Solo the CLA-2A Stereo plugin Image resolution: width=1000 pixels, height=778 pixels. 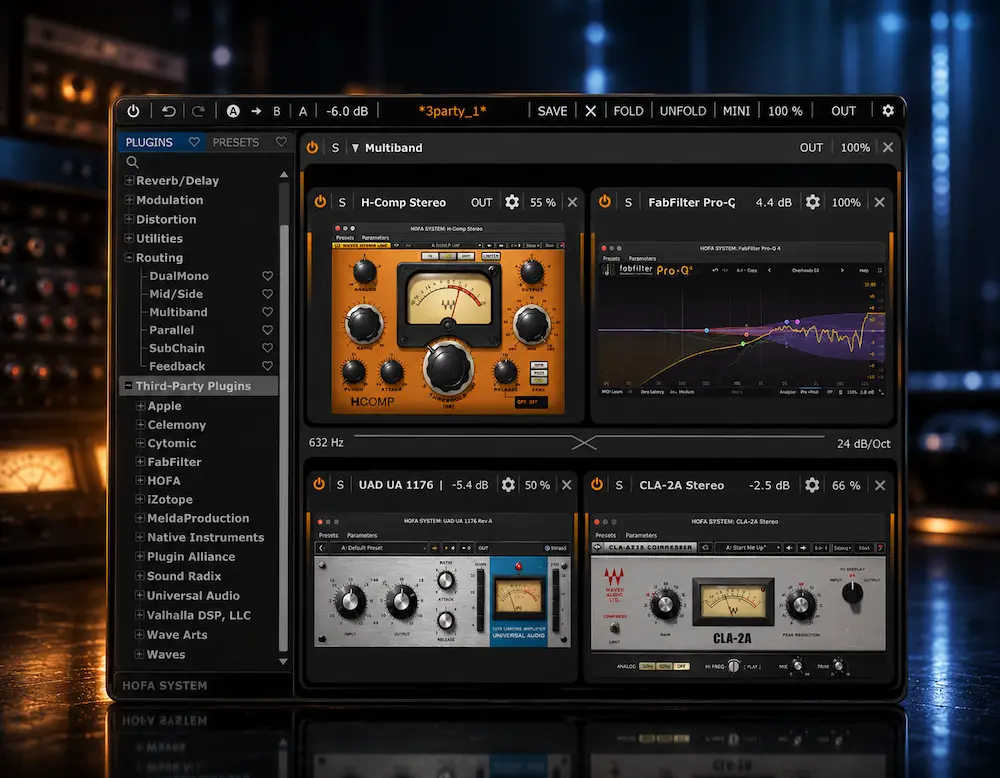(619, 485)
